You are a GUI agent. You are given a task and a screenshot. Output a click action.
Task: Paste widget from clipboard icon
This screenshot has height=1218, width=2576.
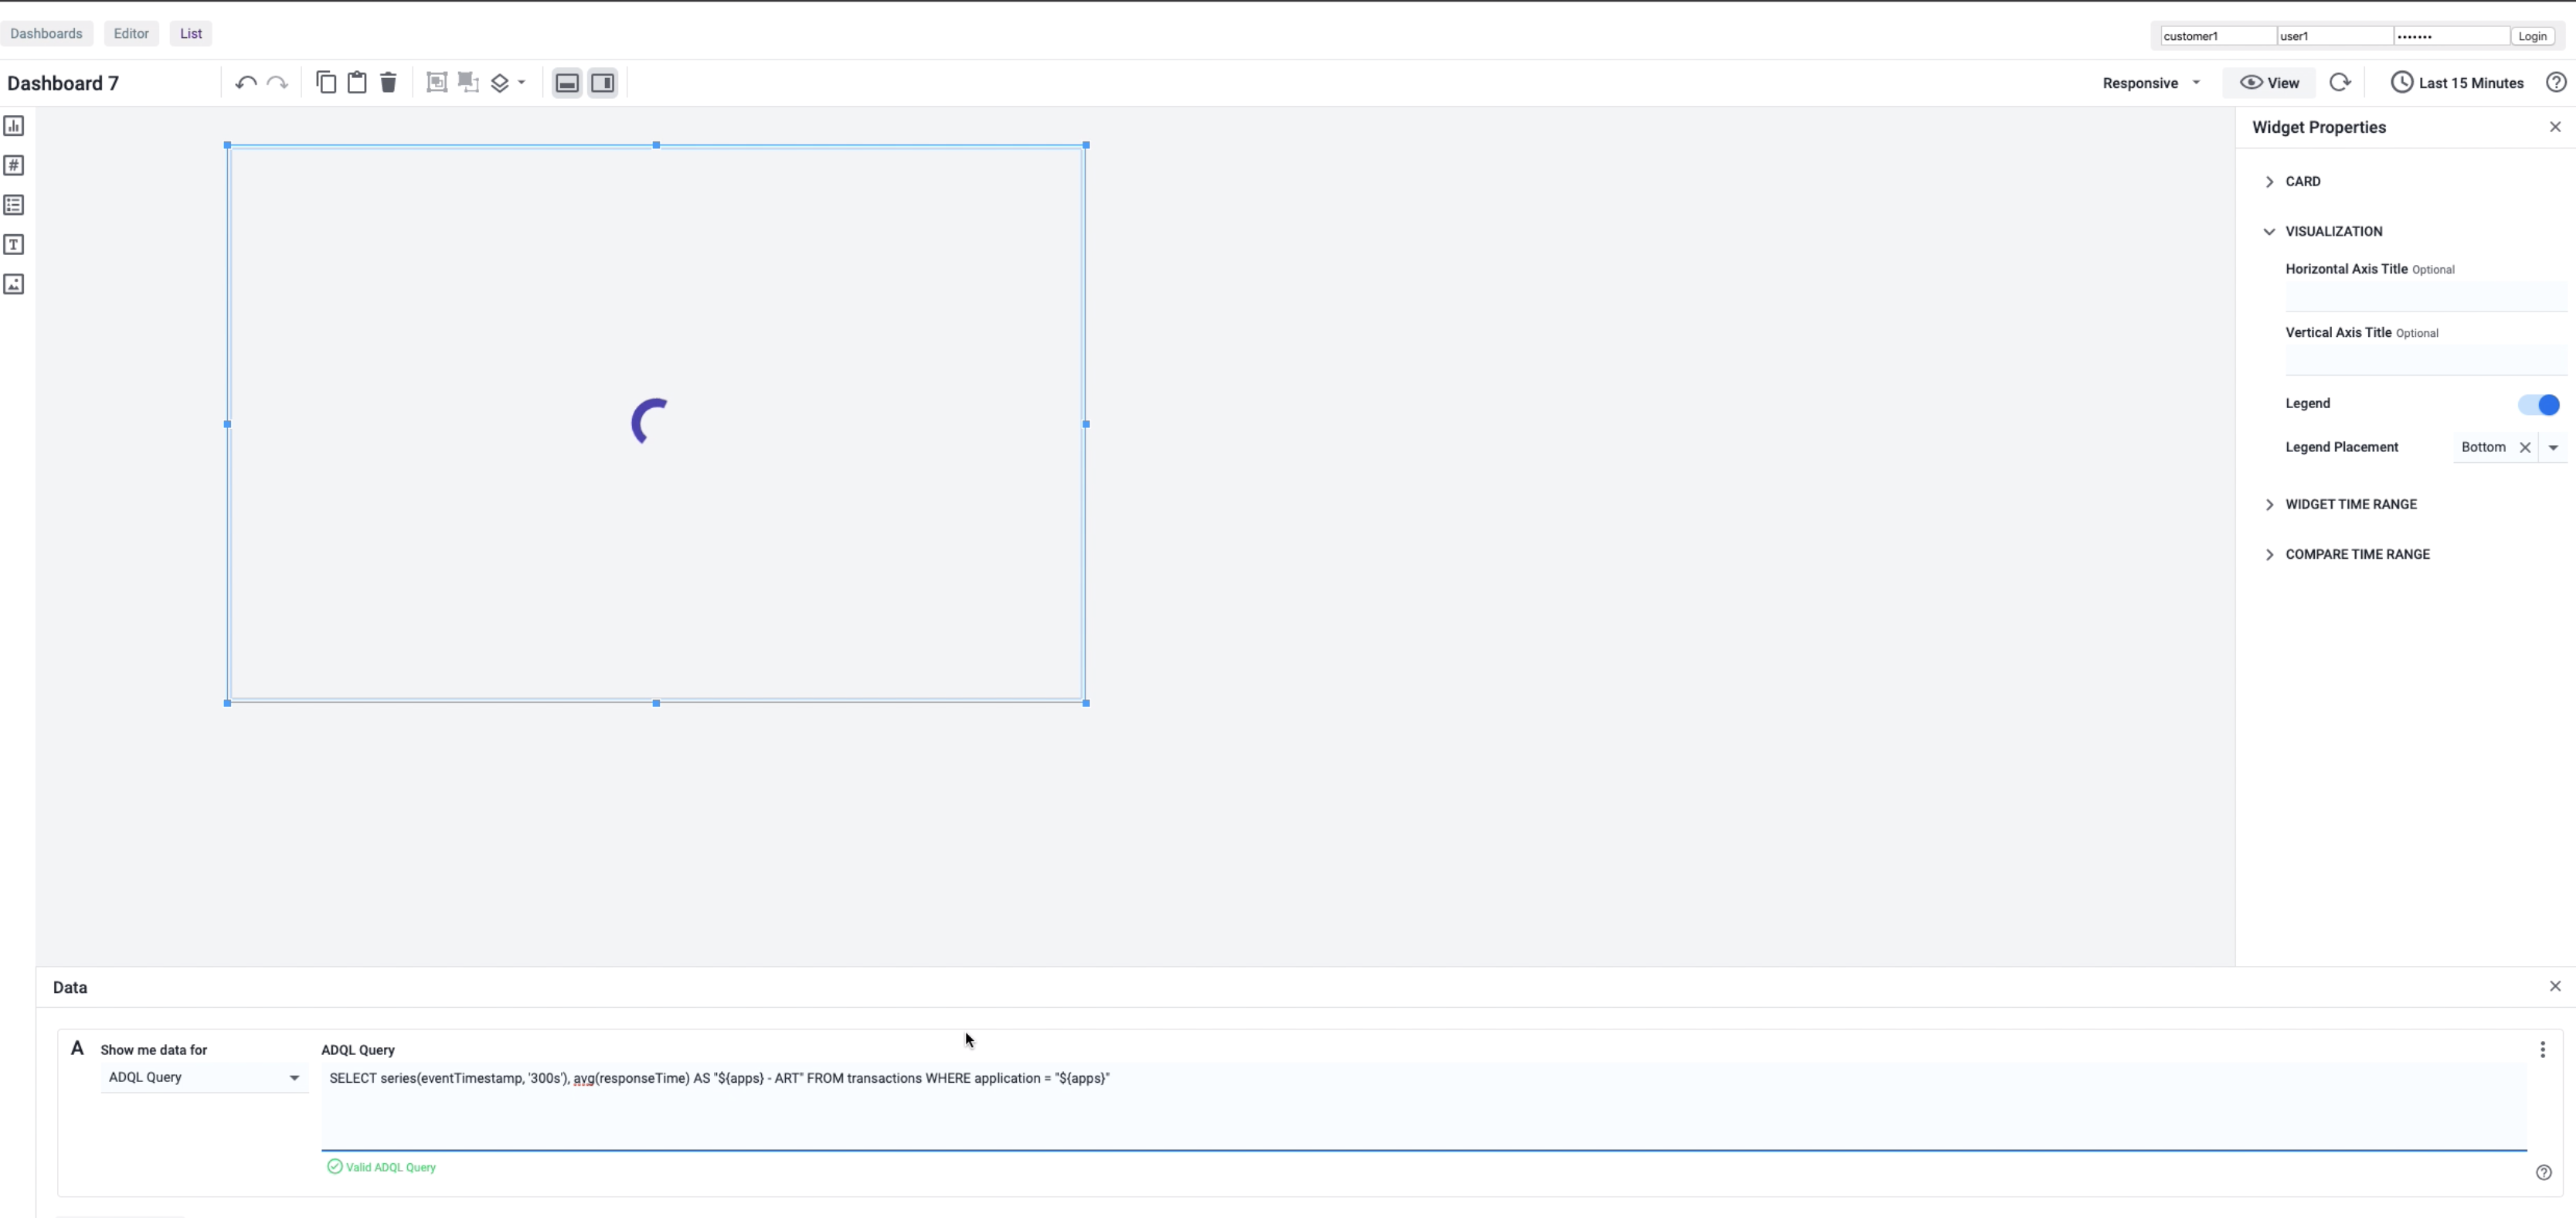pos(357,82)
